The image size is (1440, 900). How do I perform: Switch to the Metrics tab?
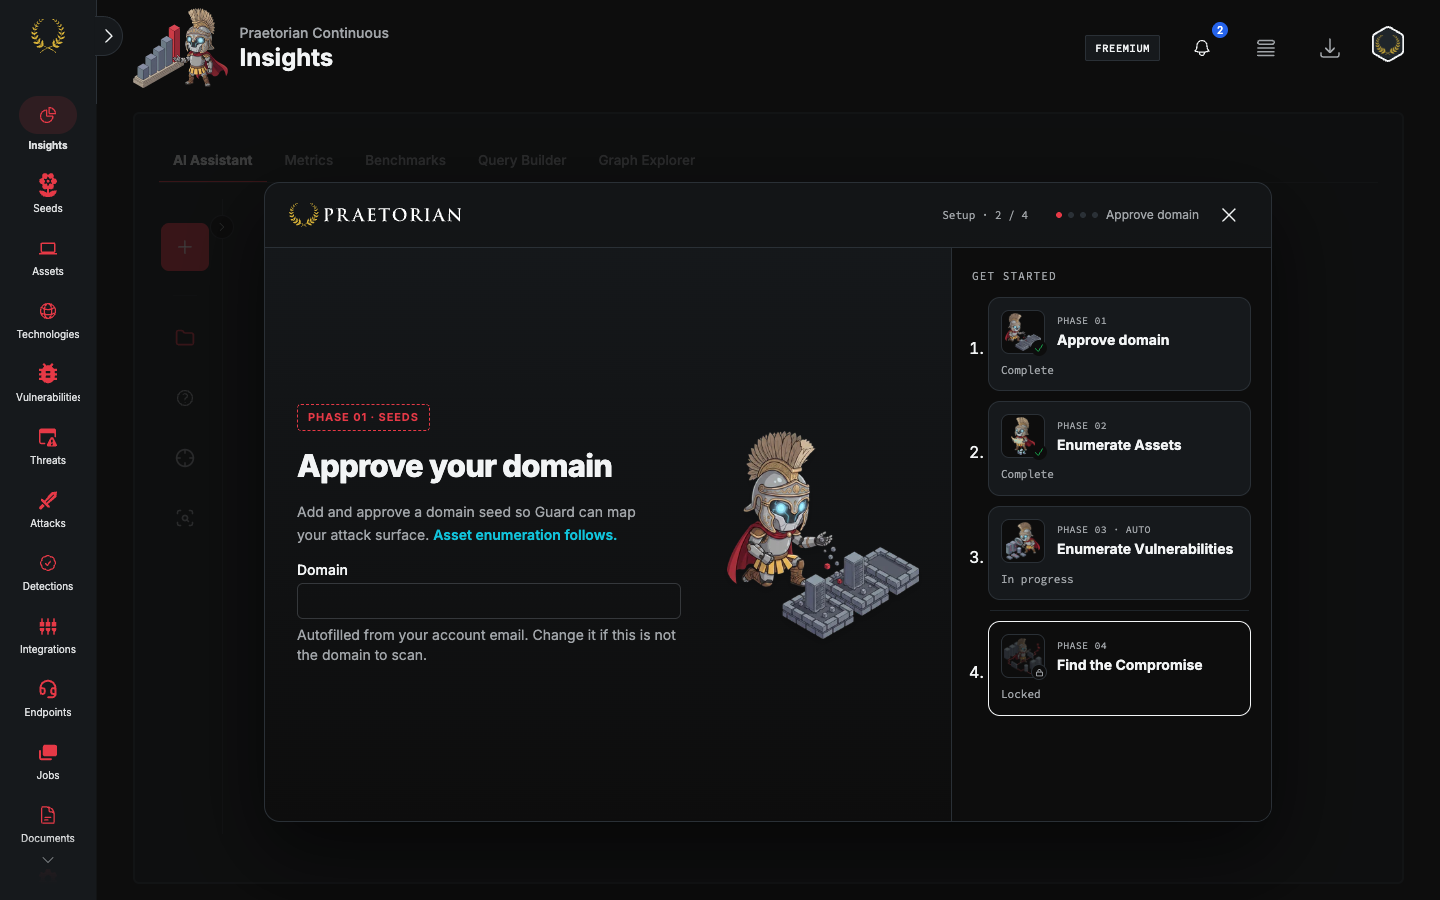[309, 160]
